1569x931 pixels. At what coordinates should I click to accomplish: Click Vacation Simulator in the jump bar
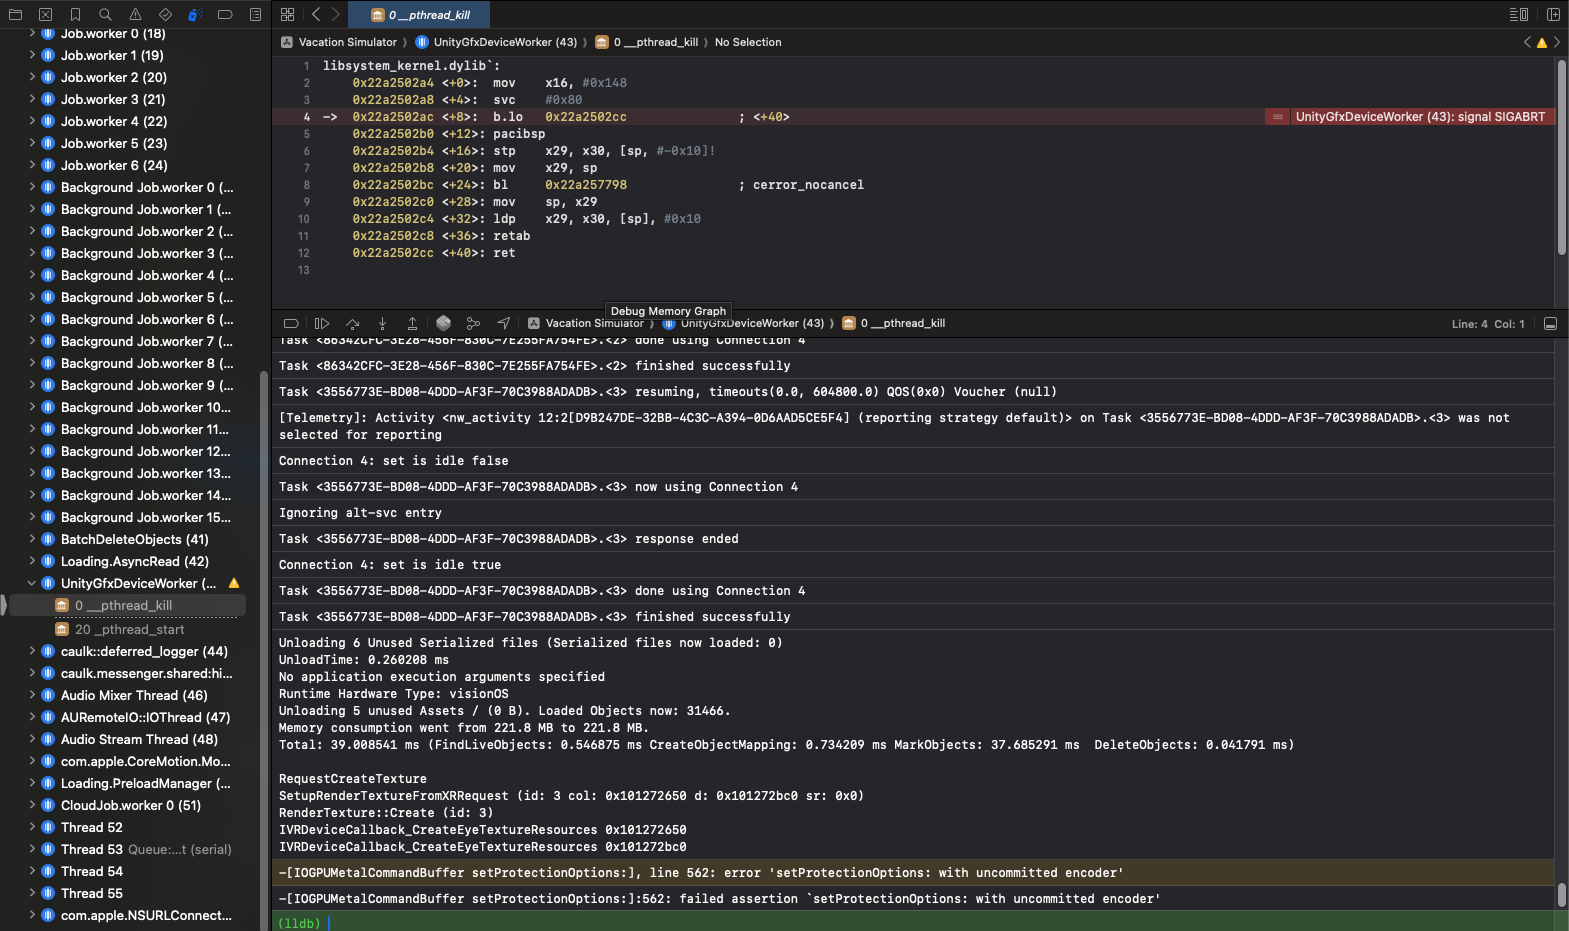tap(347, 42)
